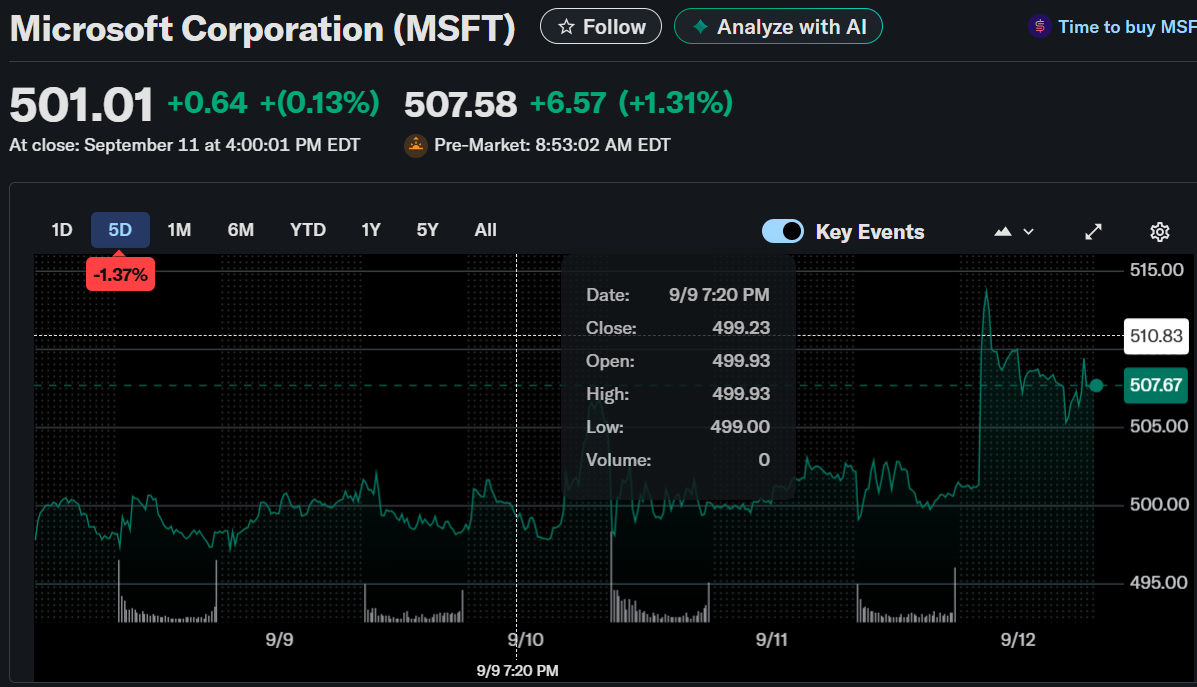
Task: Click the 515.00 axis label
Action: point(1157,270)
